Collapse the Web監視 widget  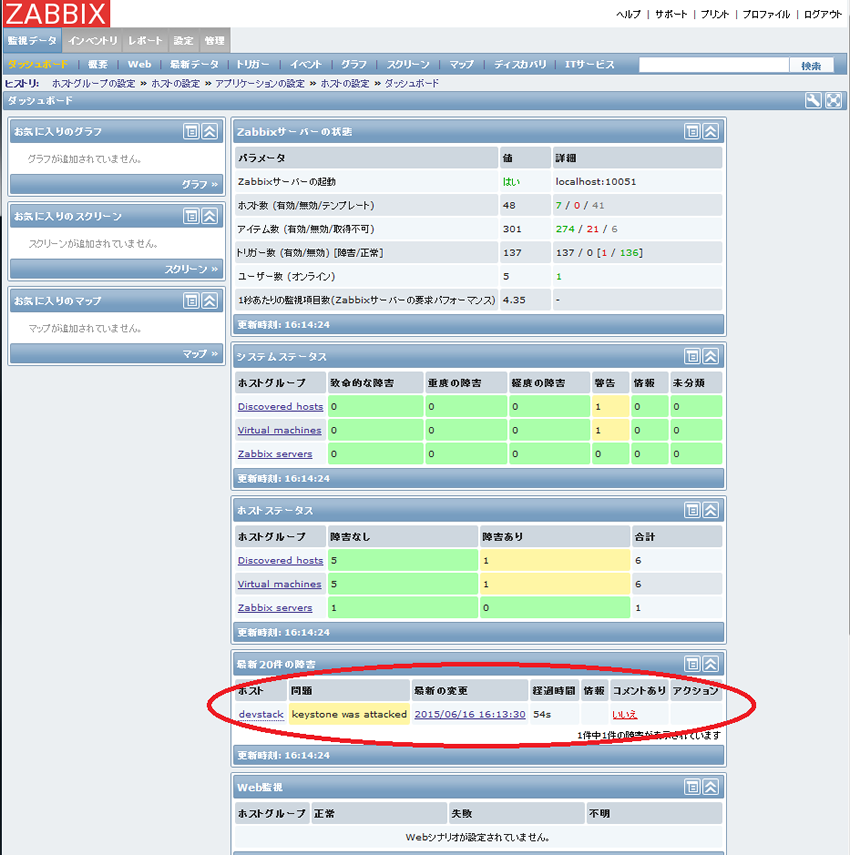710,787
